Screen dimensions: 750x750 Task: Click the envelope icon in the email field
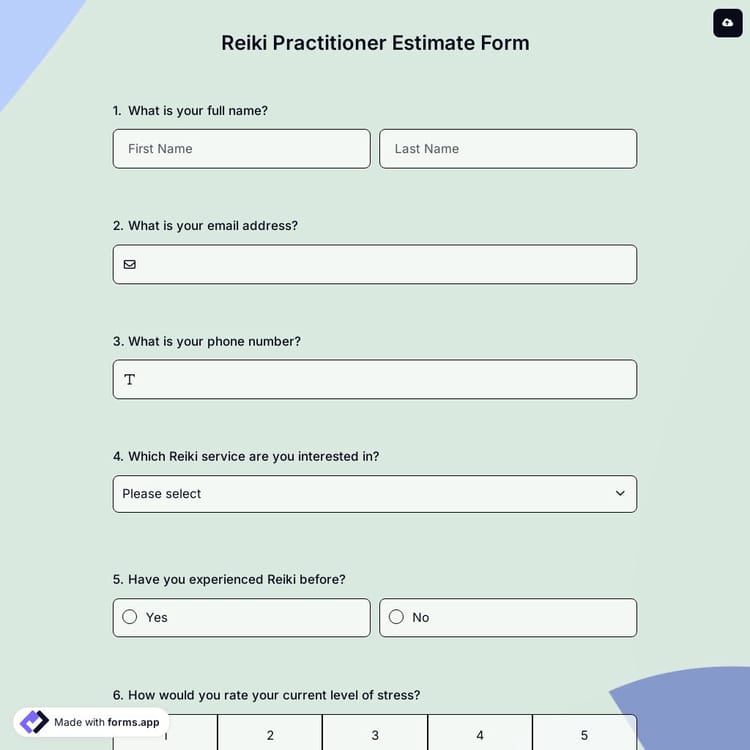(130, 265)
